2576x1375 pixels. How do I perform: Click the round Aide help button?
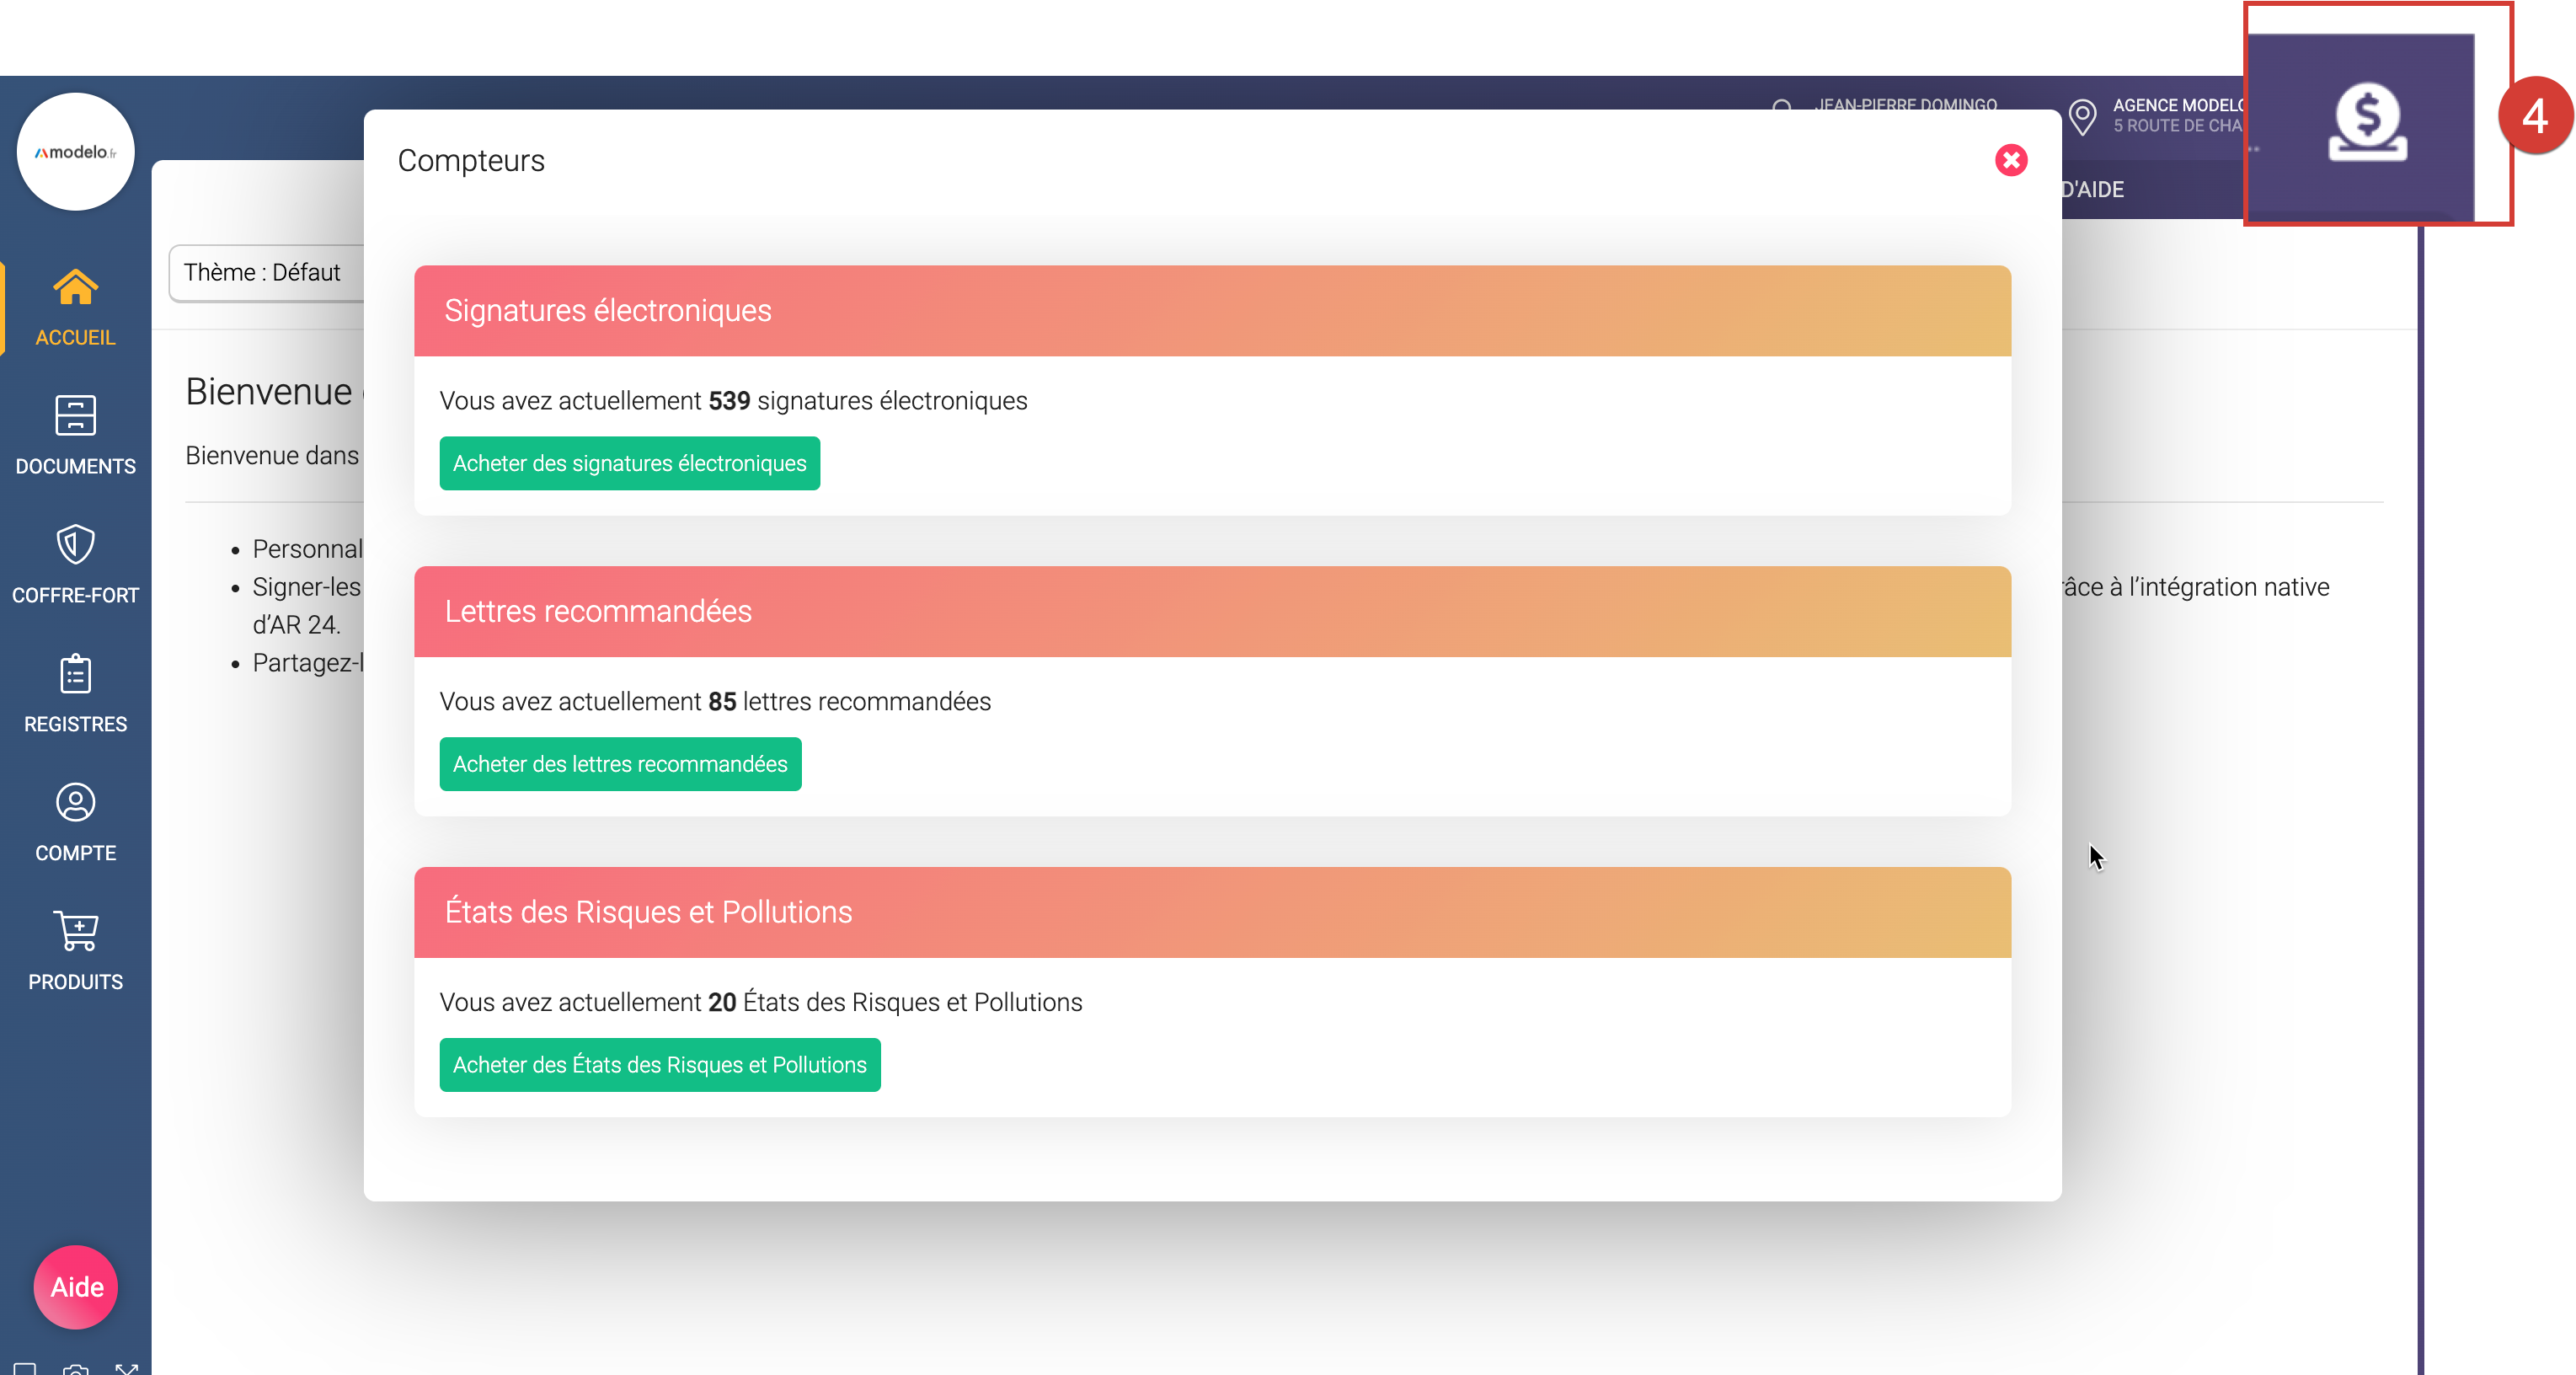tap(76, 1287)
